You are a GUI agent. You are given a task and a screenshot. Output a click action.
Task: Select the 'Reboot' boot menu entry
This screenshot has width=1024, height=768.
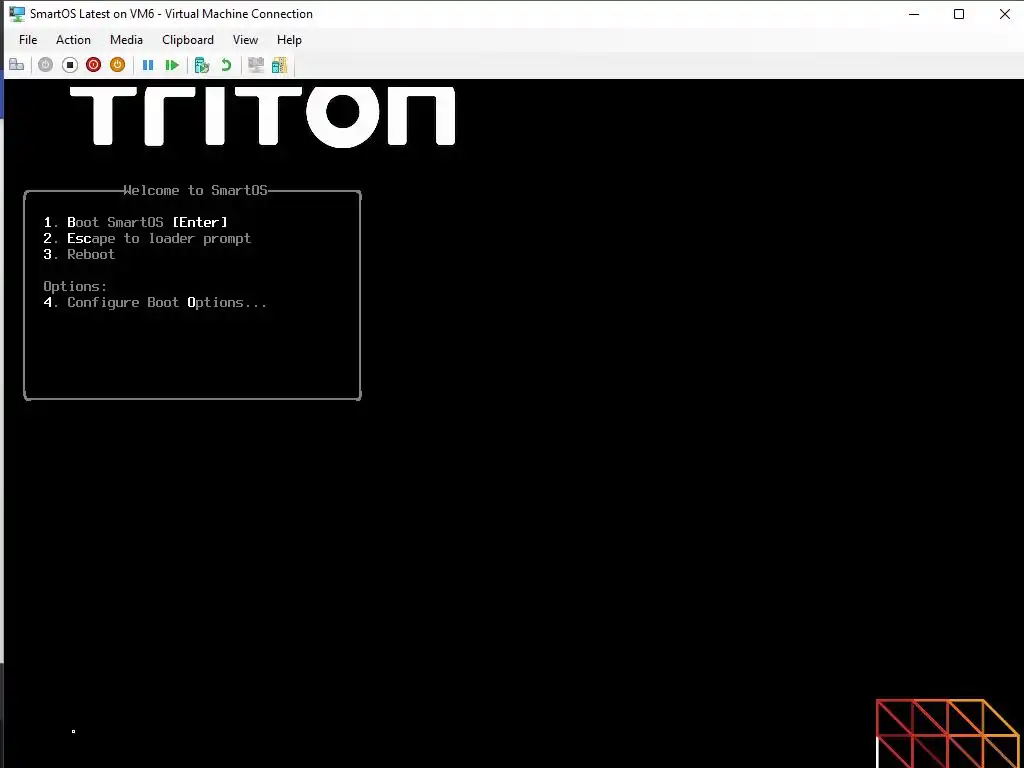point(79,254)
